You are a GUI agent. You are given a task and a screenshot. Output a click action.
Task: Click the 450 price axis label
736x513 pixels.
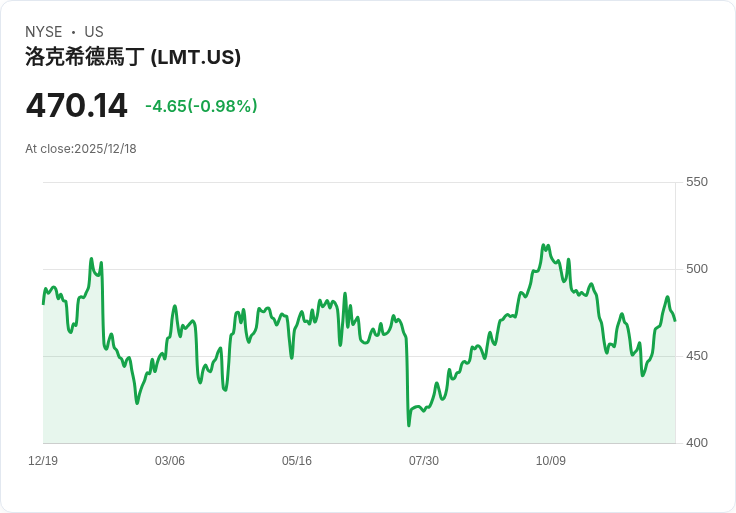pos(697,356)
